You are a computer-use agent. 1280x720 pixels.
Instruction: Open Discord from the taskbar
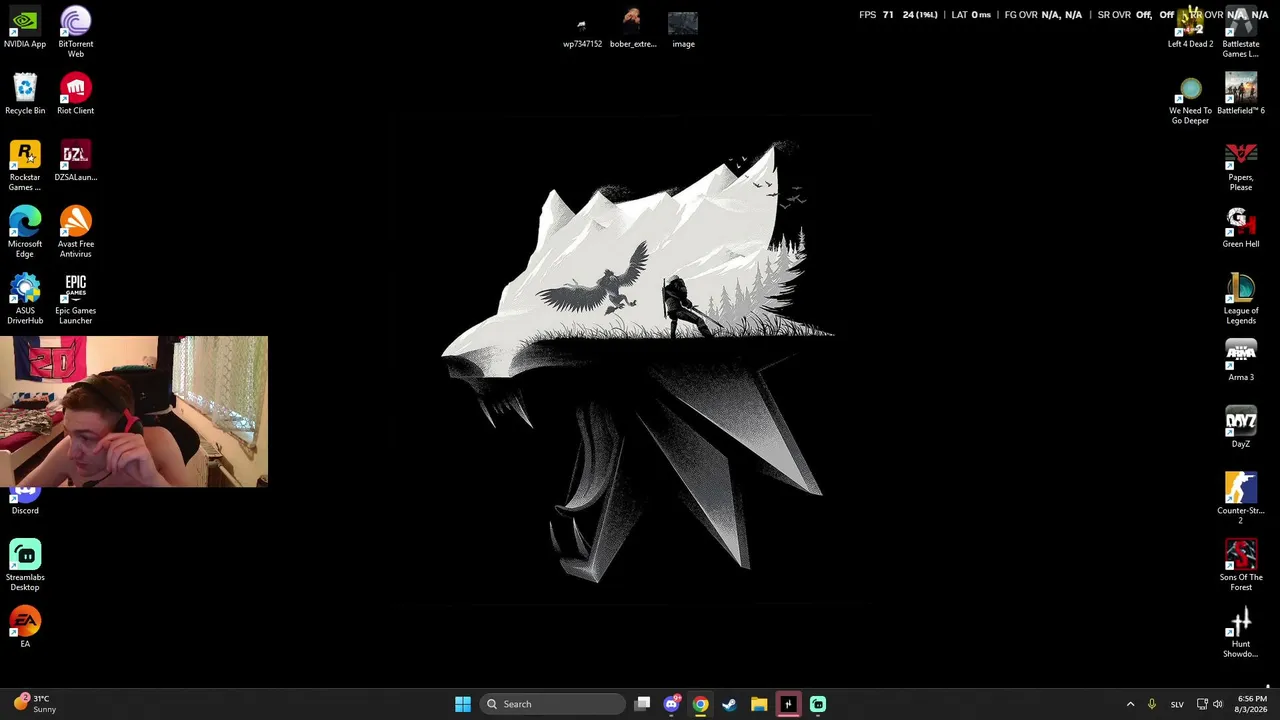(x=672, y=704)
